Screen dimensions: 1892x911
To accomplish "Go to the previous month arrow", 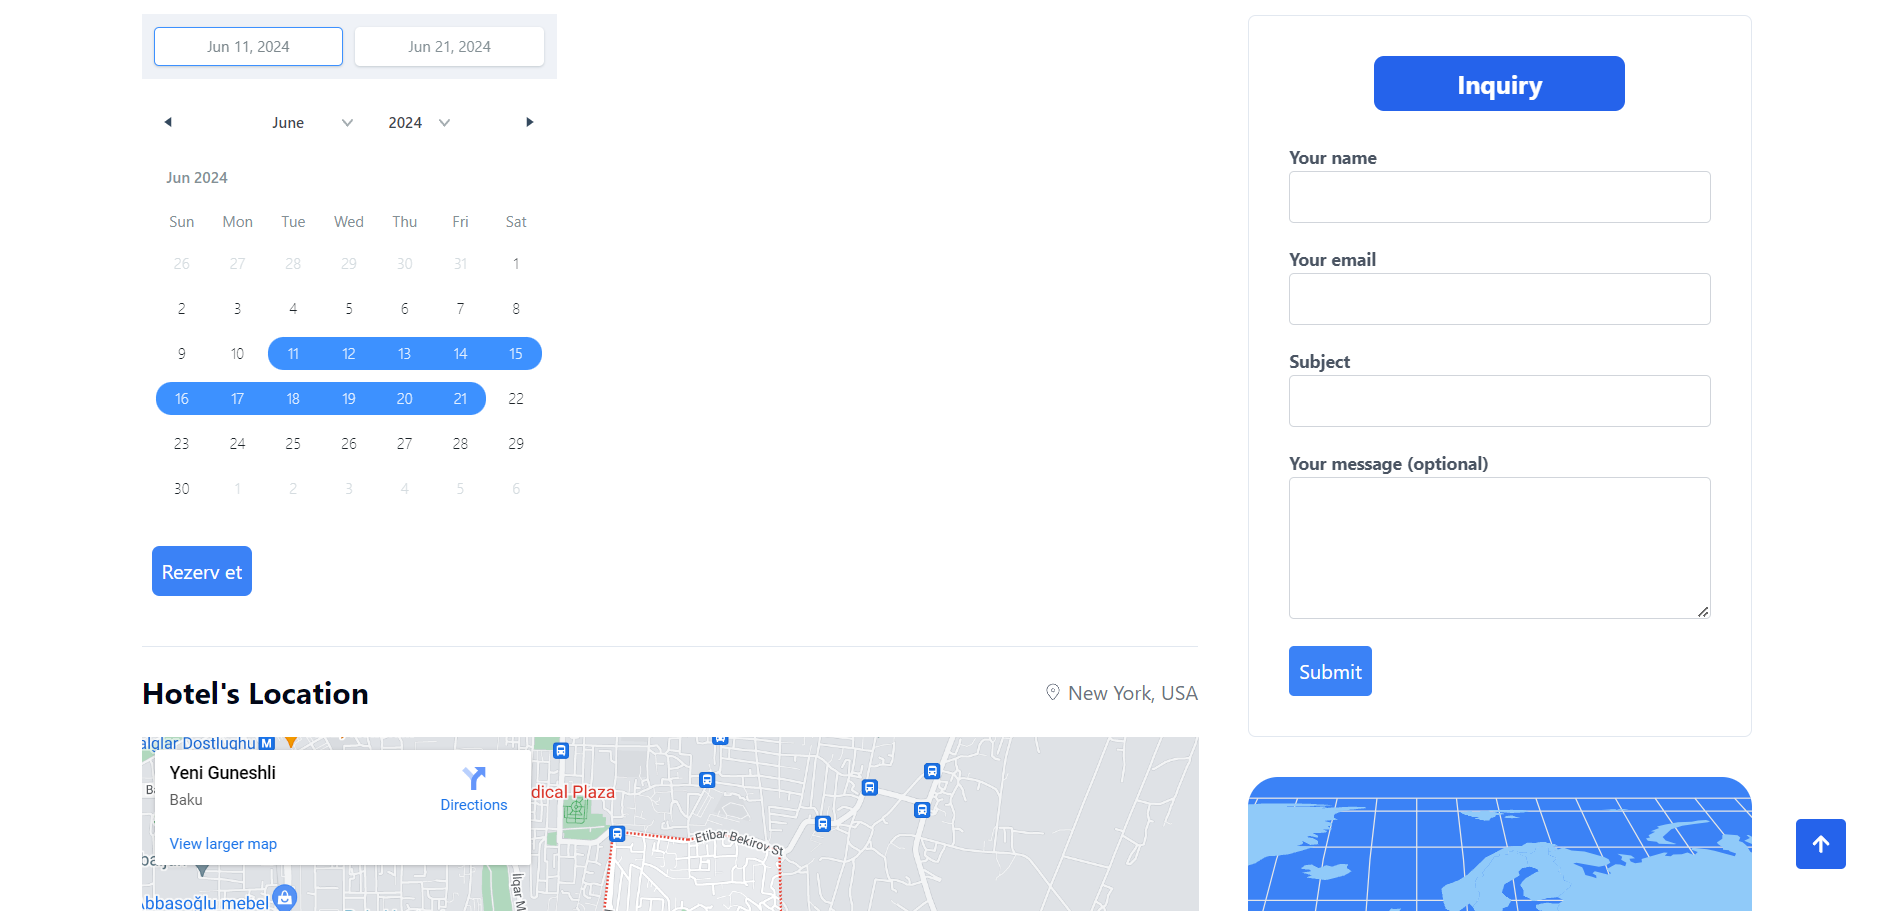I will pyautogui.click(x=168, y=121).
